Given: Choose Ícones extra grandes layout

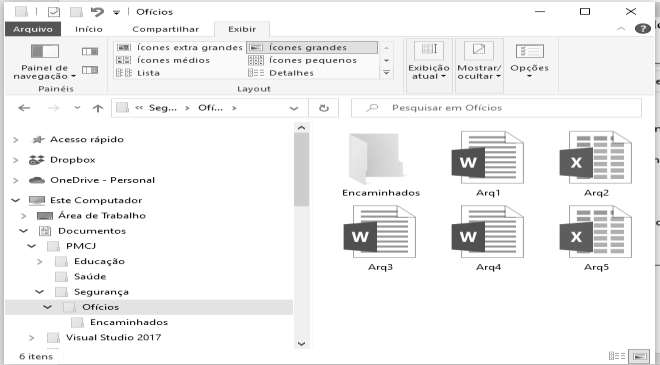Looking at the screenshot, I should click(180, 48).
